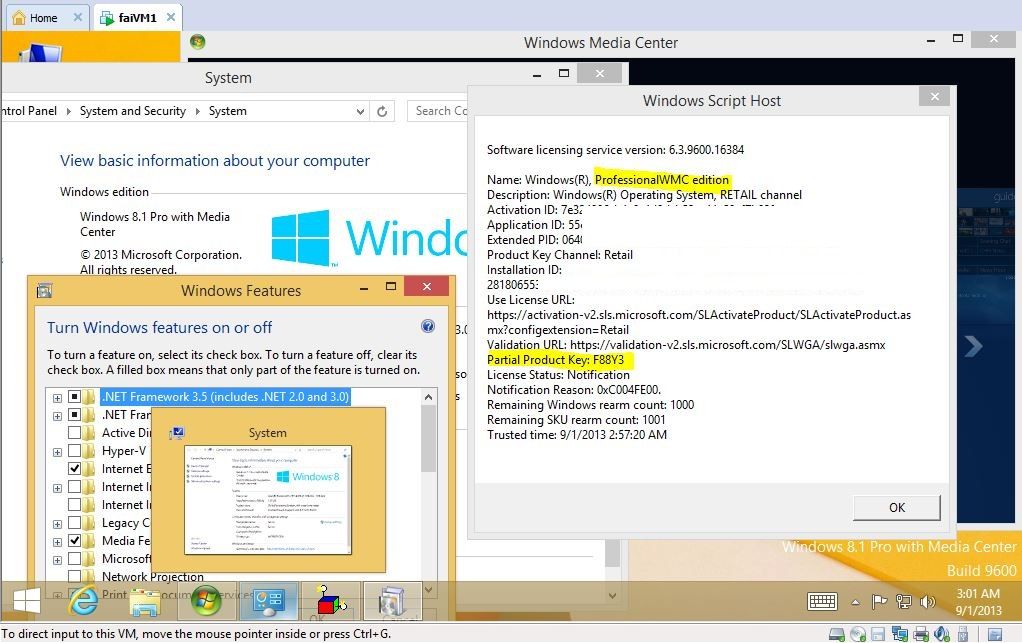The image size is (1022, 643).
Task: Check the Microsoft feature checkbox
Action: pyautogui.click(x=74, y=558)
